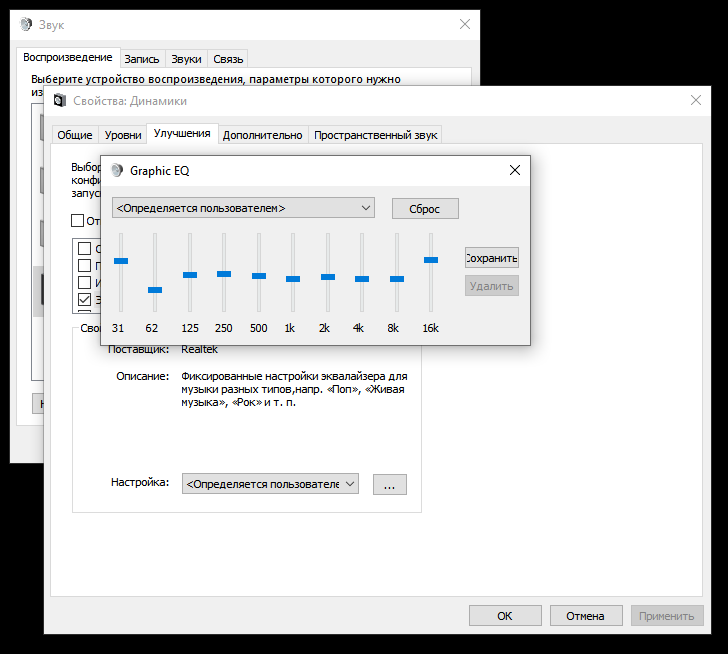Toggle the third enhancement checkbox in the list
Viewport: 728px width, 654px height.
[84, 282]
